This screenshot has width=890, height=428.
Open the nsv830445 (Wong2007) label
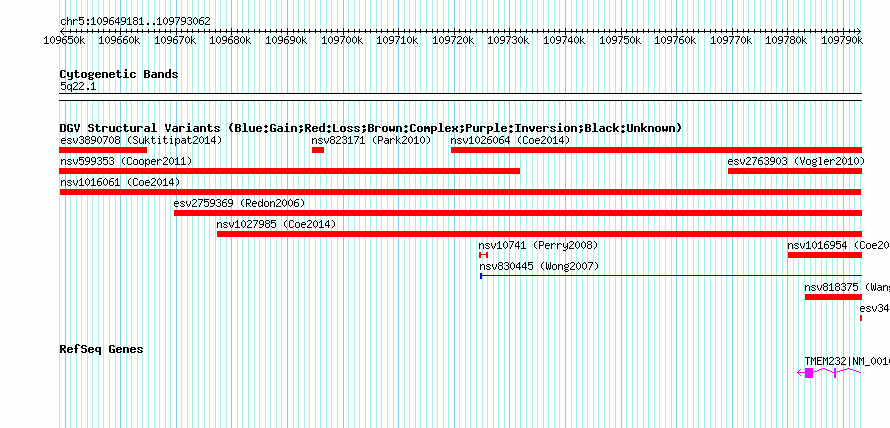[539, 267]
